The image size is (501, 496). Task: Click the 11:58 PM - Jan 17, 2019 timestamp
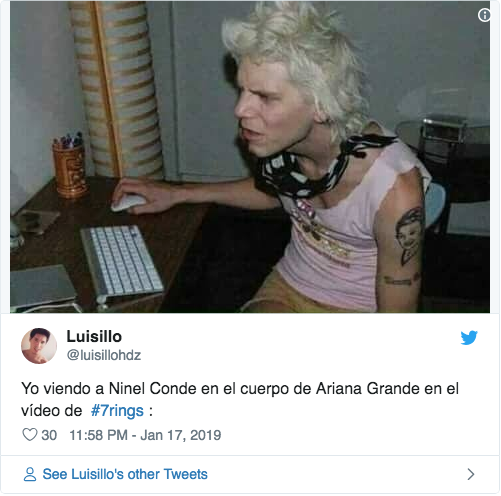(x=145, y=435)
